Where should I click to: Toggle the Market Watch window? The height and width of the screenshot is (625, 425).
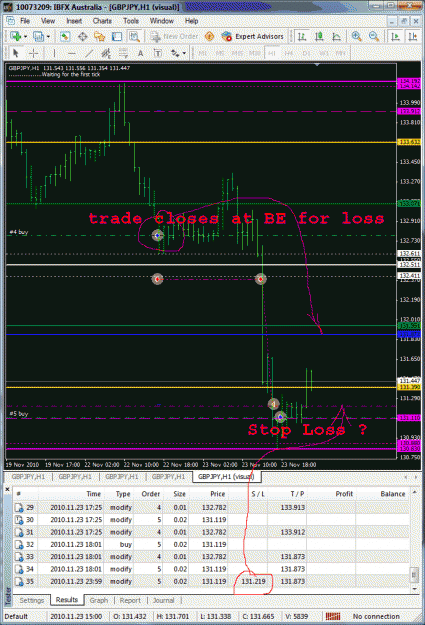click(65, 37)
